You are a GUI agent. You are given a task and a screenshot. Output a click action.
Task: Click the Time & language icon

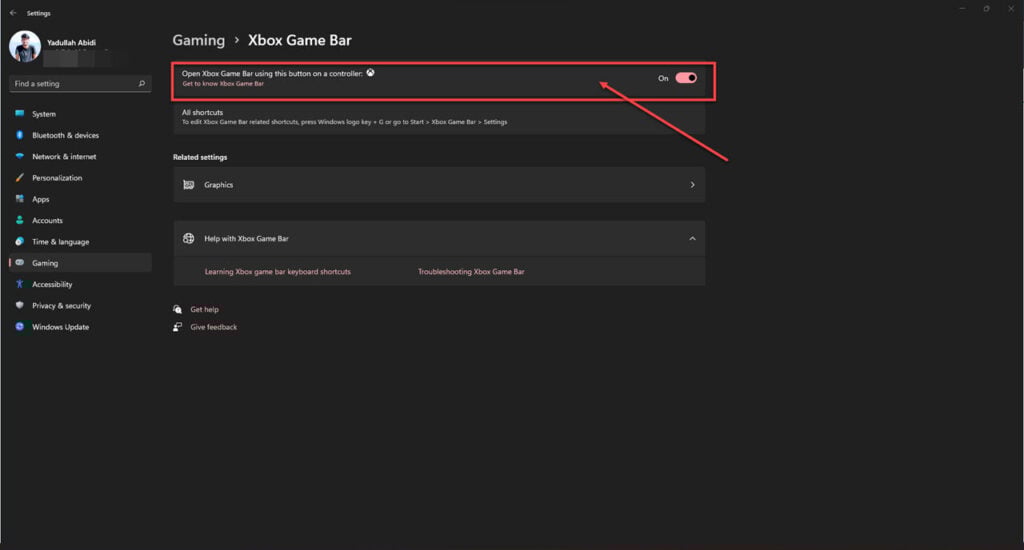20,242
